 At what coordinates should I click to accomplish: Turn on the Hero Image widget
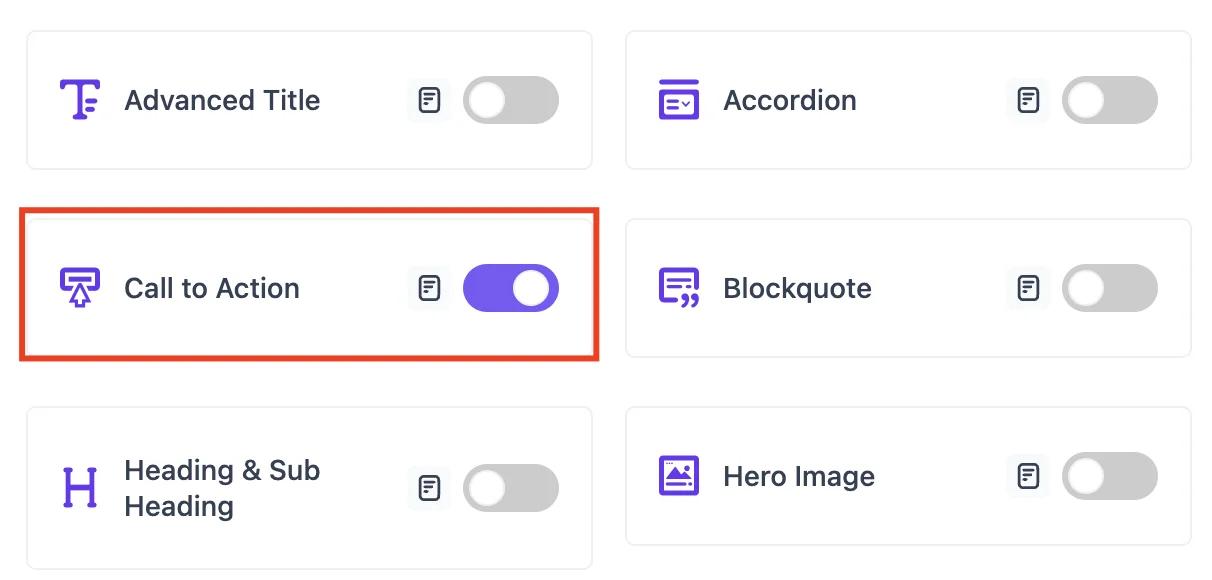(x=1109, y=476)
